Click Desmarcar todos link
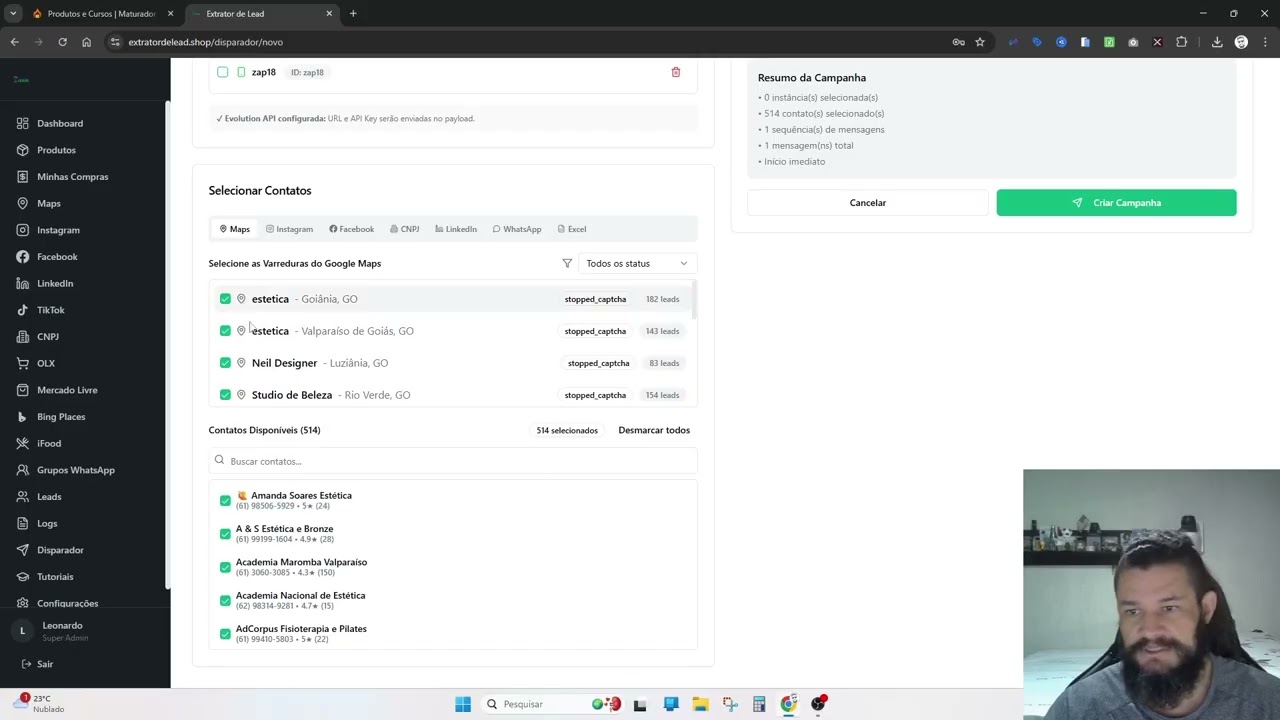The height and width of the screenshot is (720, 1280). (654, 430)
